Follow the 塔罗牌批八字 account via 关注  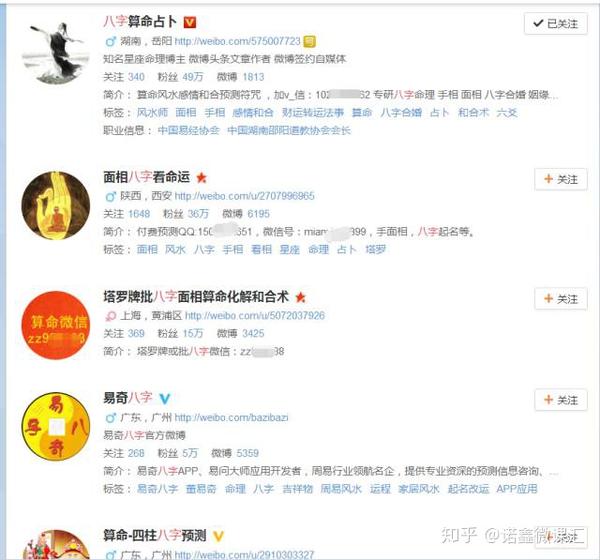coord(561,299)
